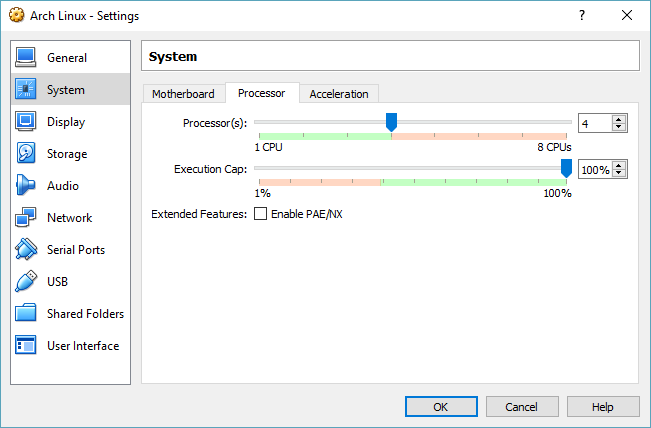651x428 pixels.
Task: Select the Display monitor icon
Action: click(26, 121)
